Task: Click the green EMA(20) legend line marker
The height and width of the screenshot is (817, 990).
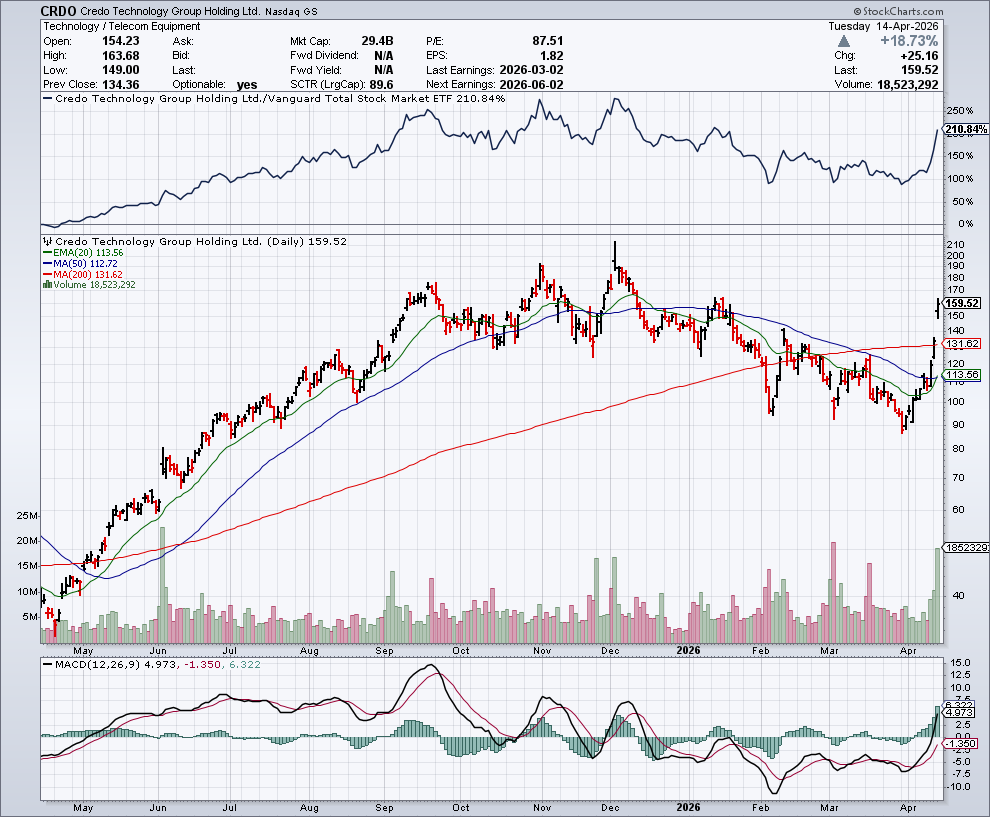Action: point(46,253)
